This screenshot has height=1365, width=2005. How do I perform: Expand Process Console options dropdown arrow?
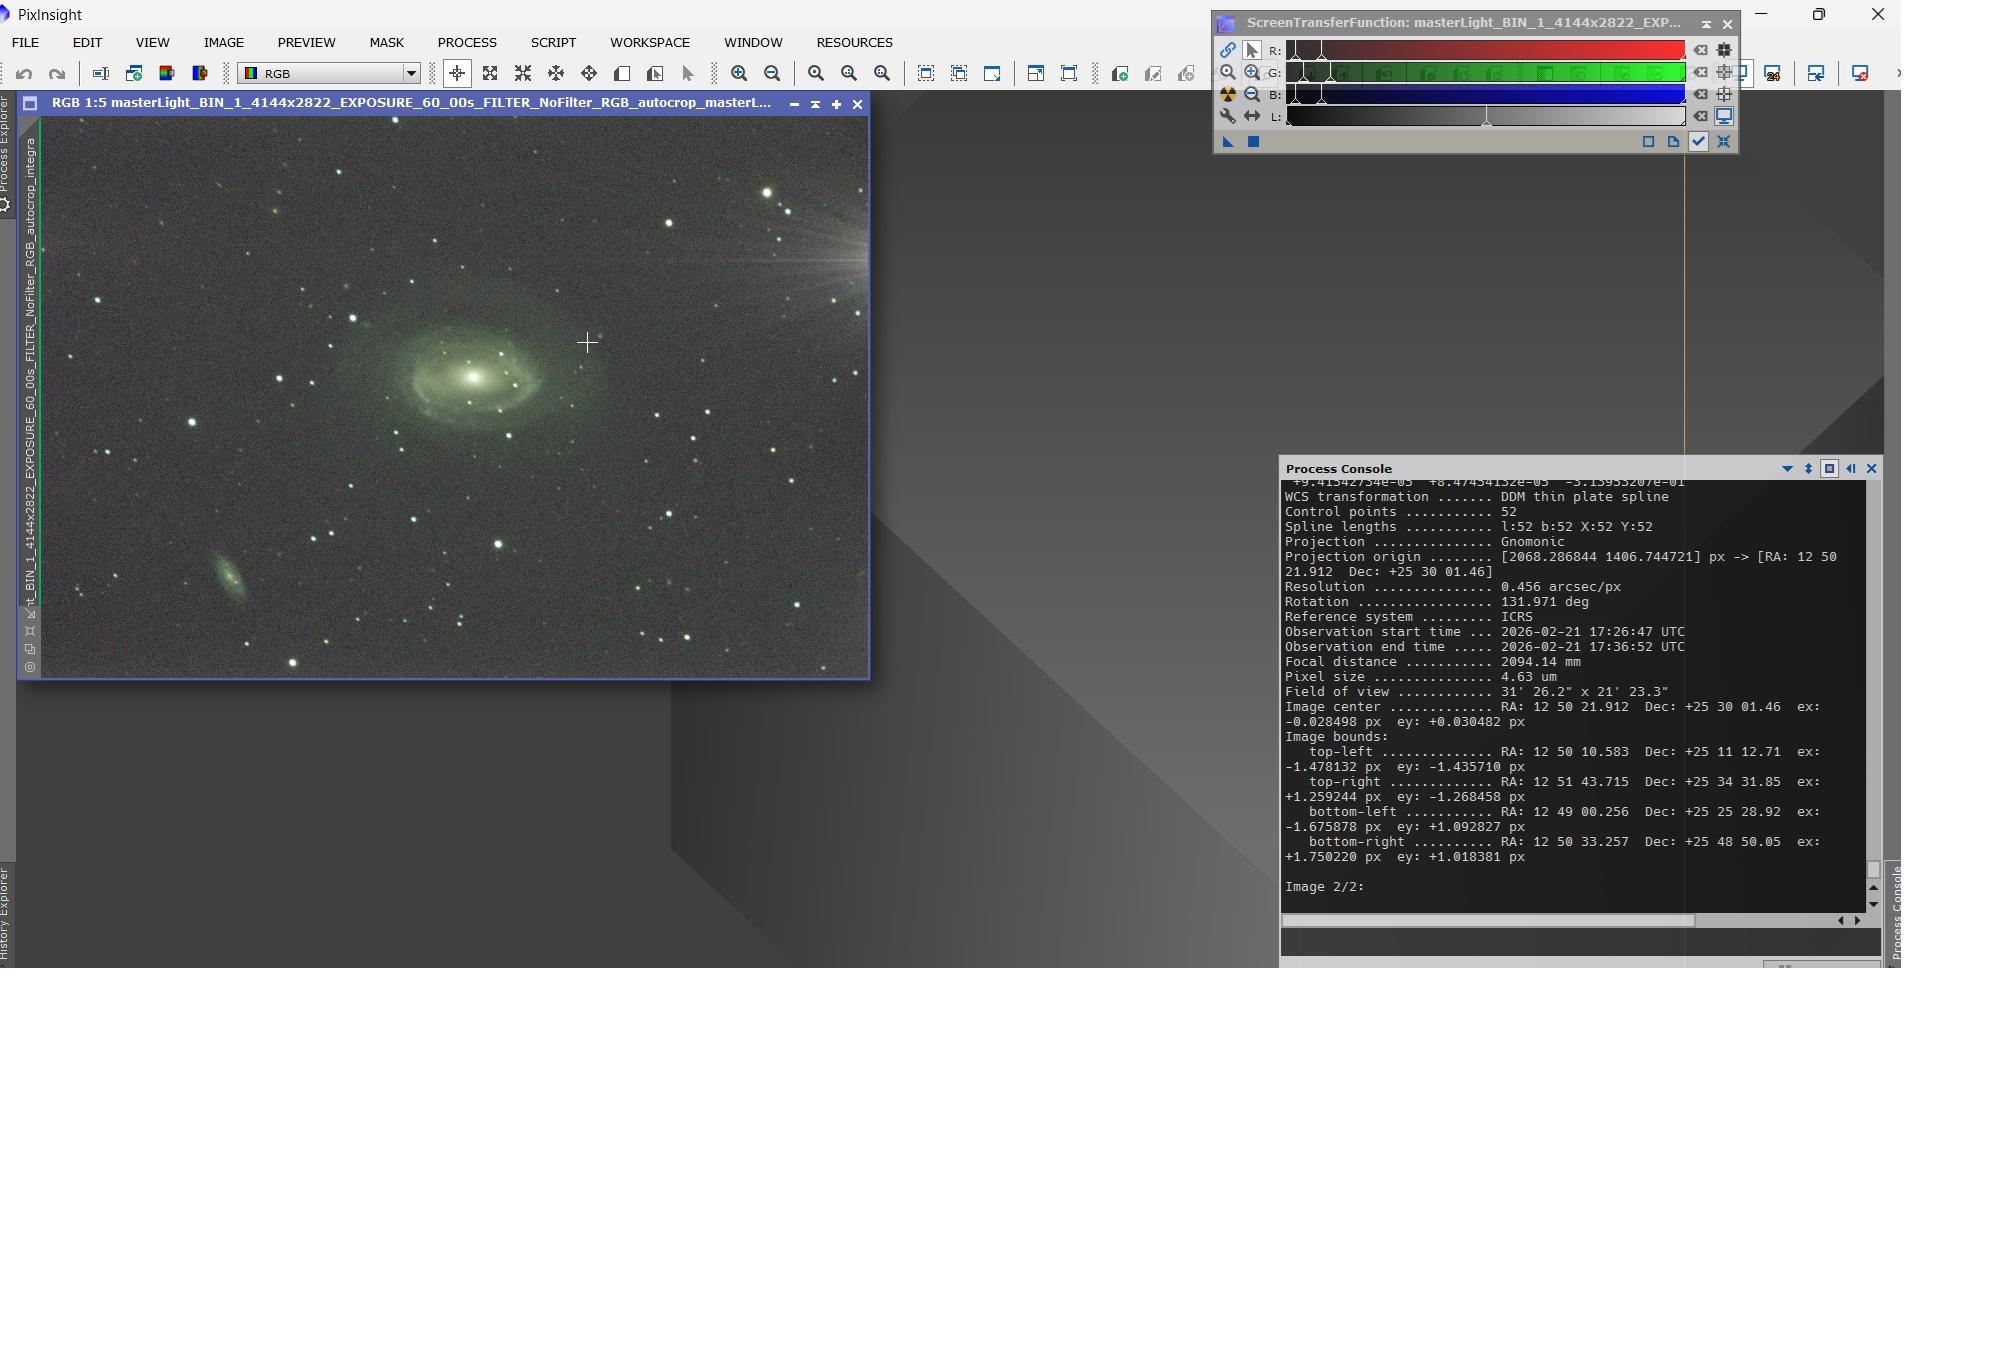(1787, 469)
